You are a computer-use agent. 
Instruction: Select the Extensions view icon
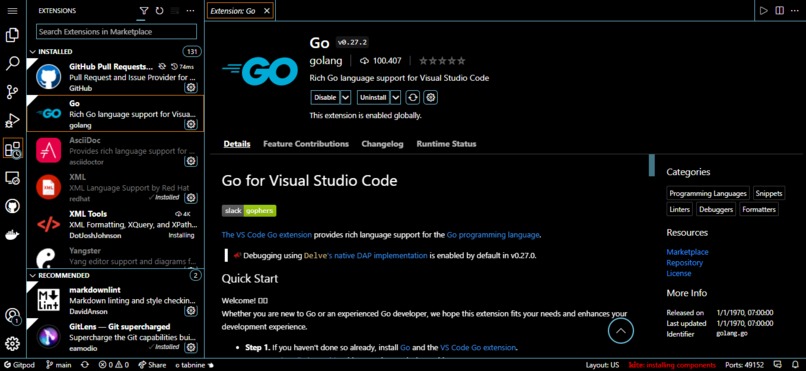pyautogui.click(x=12, y=149)
